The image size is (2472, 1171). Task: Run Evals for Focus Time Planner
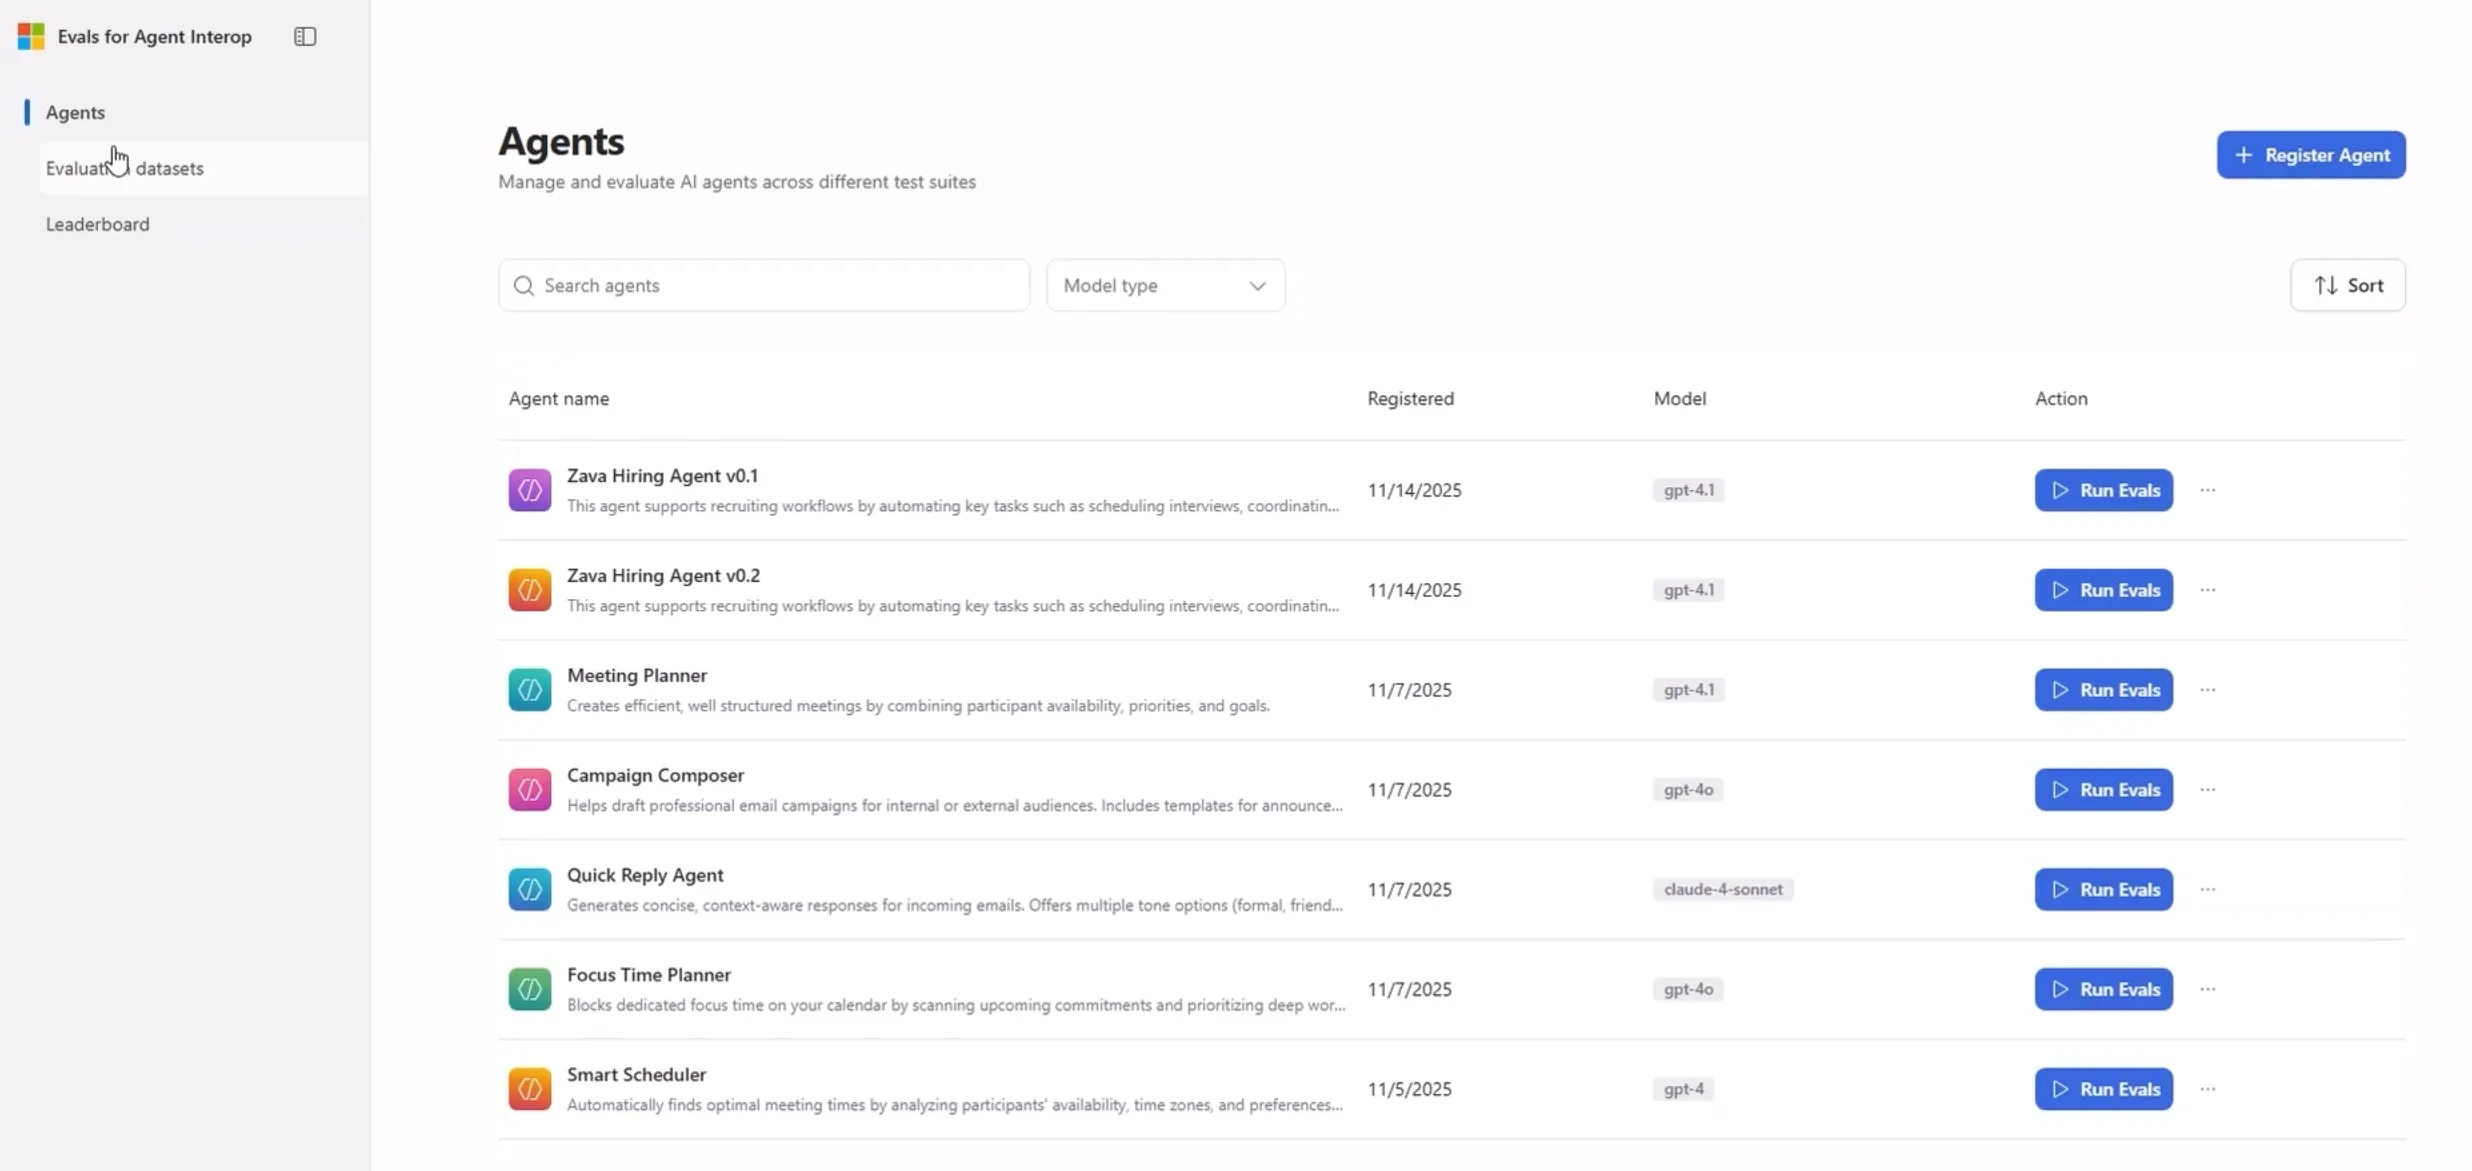click(x=2103, y=989)
